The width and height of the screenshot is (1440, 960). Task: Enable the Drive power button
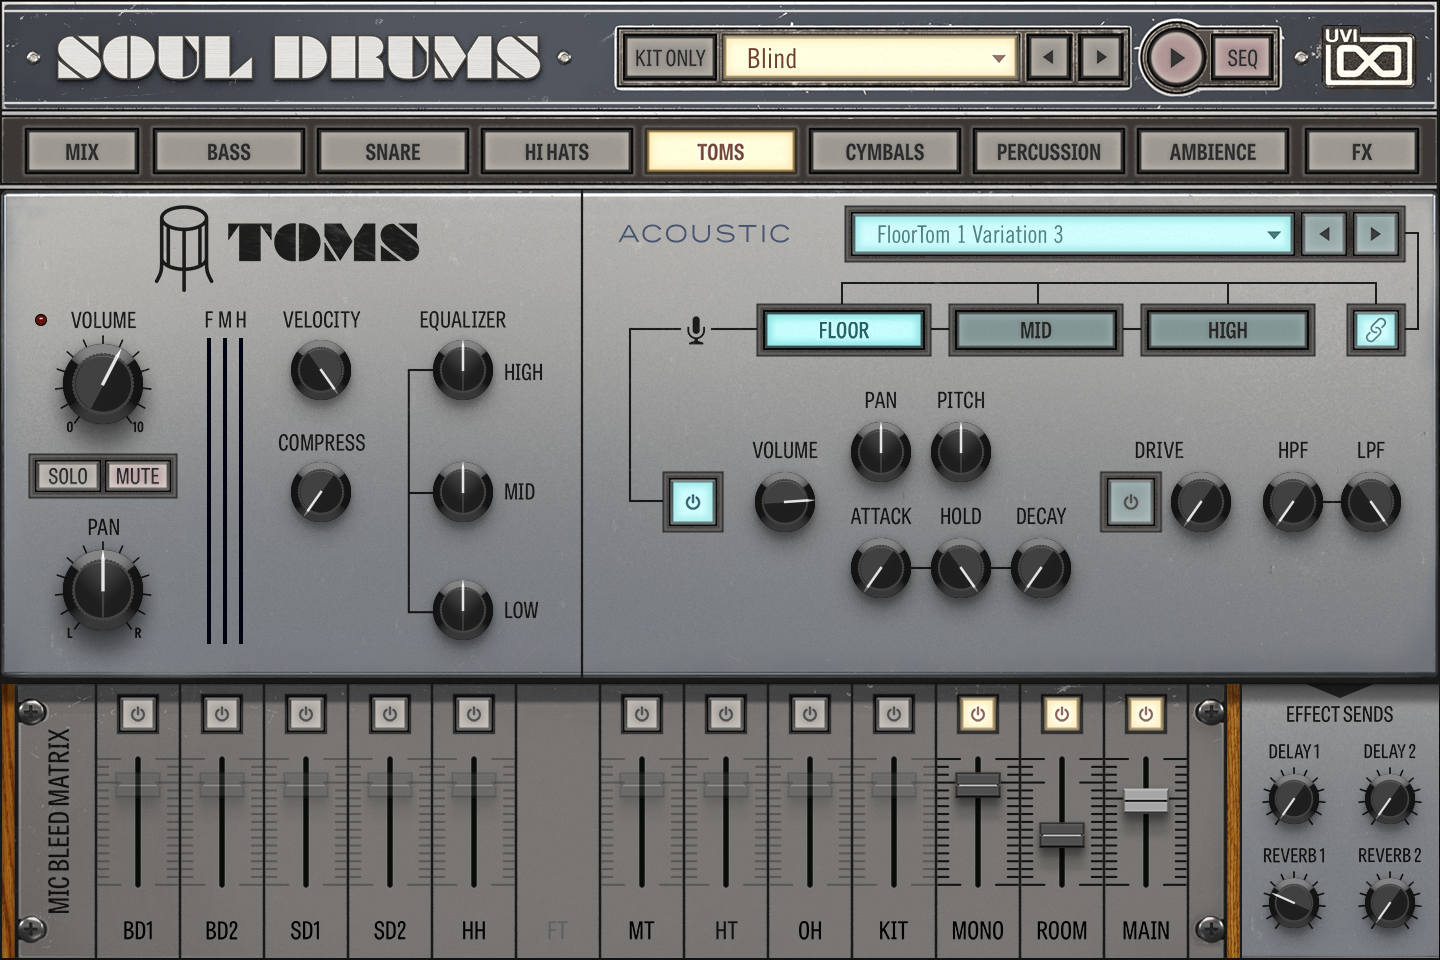tap(1130, 502)
